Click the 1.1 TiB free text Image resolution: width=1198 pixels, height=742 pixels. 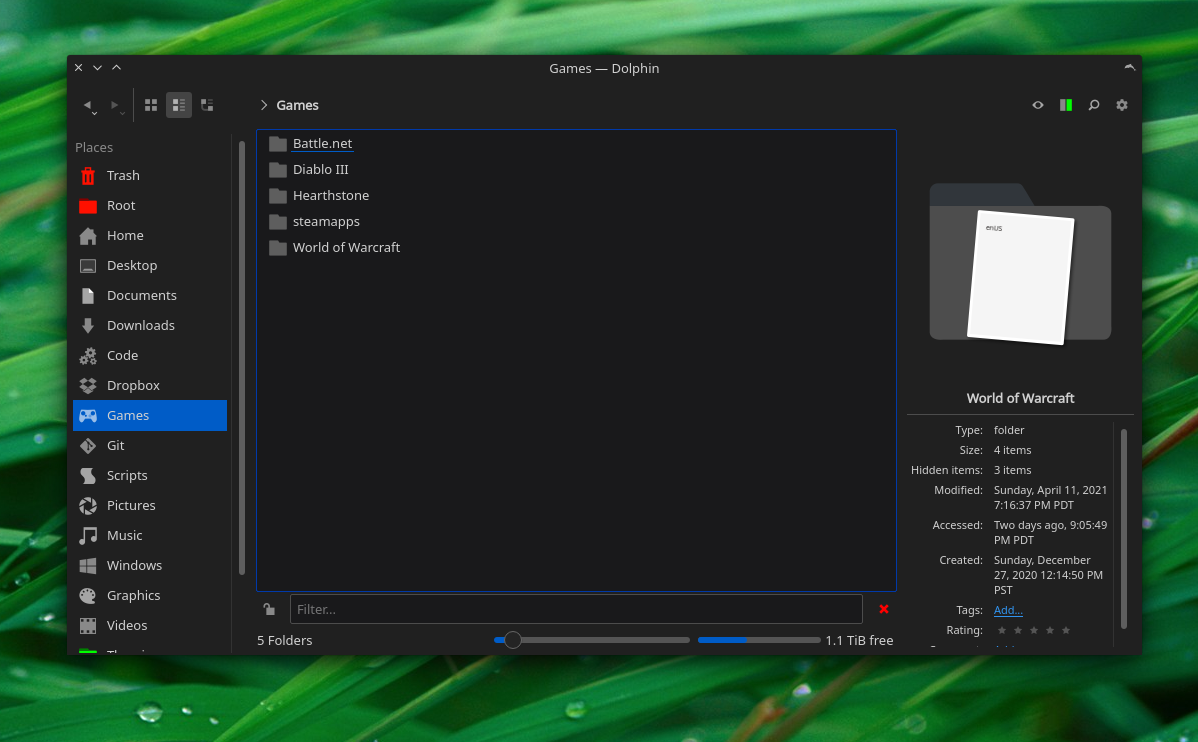click(859, 640)
